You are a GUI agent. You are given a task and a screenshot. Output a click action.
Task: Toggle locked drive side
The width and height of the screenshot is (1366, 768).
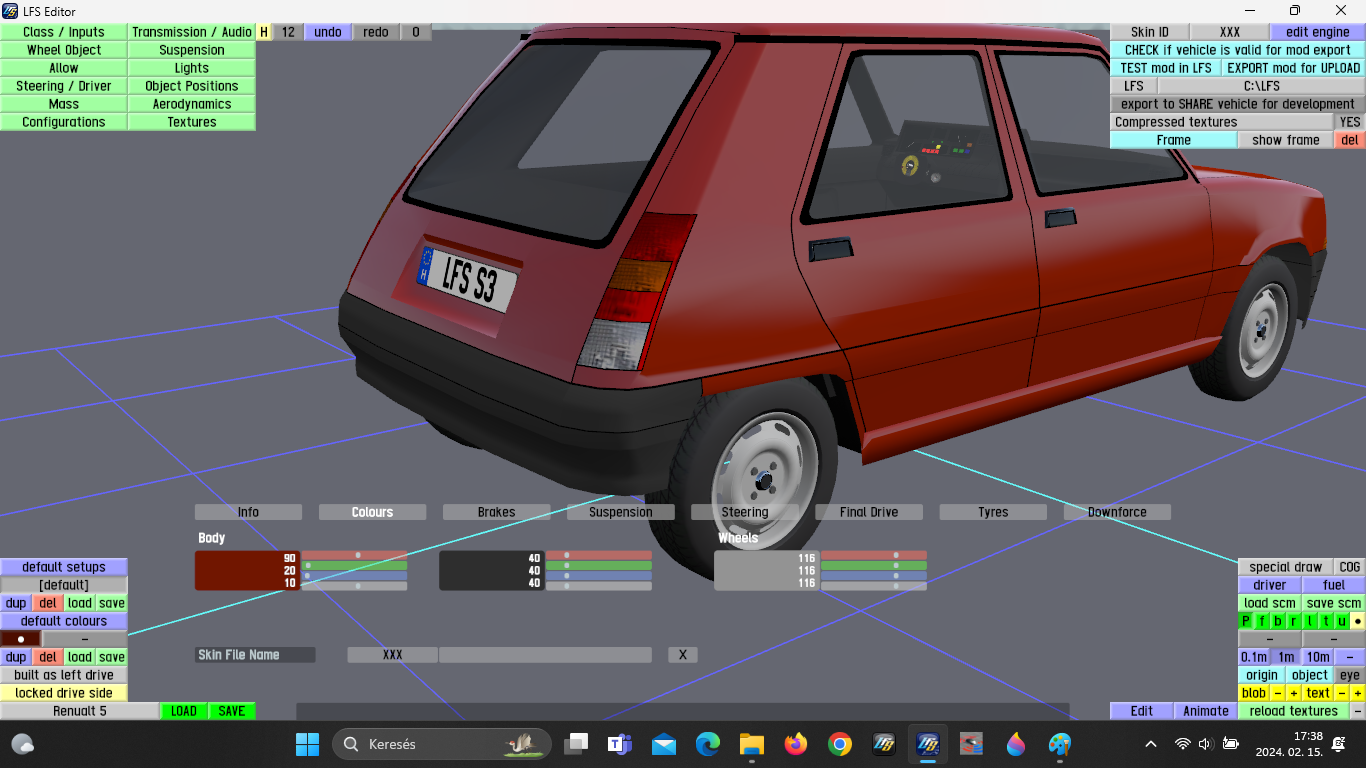[x=64, y=693]
